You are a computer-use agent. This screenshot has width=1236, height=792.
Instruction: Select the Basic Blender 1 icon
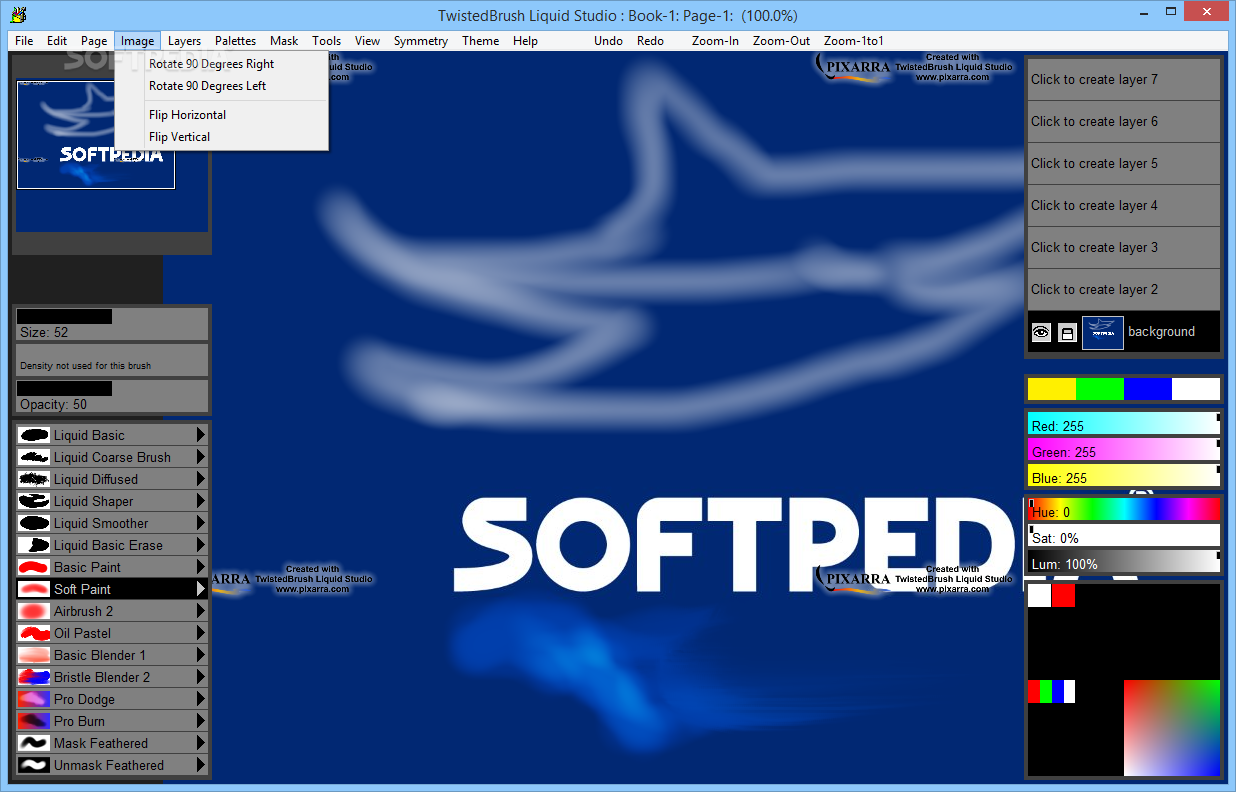click(34, 655)
